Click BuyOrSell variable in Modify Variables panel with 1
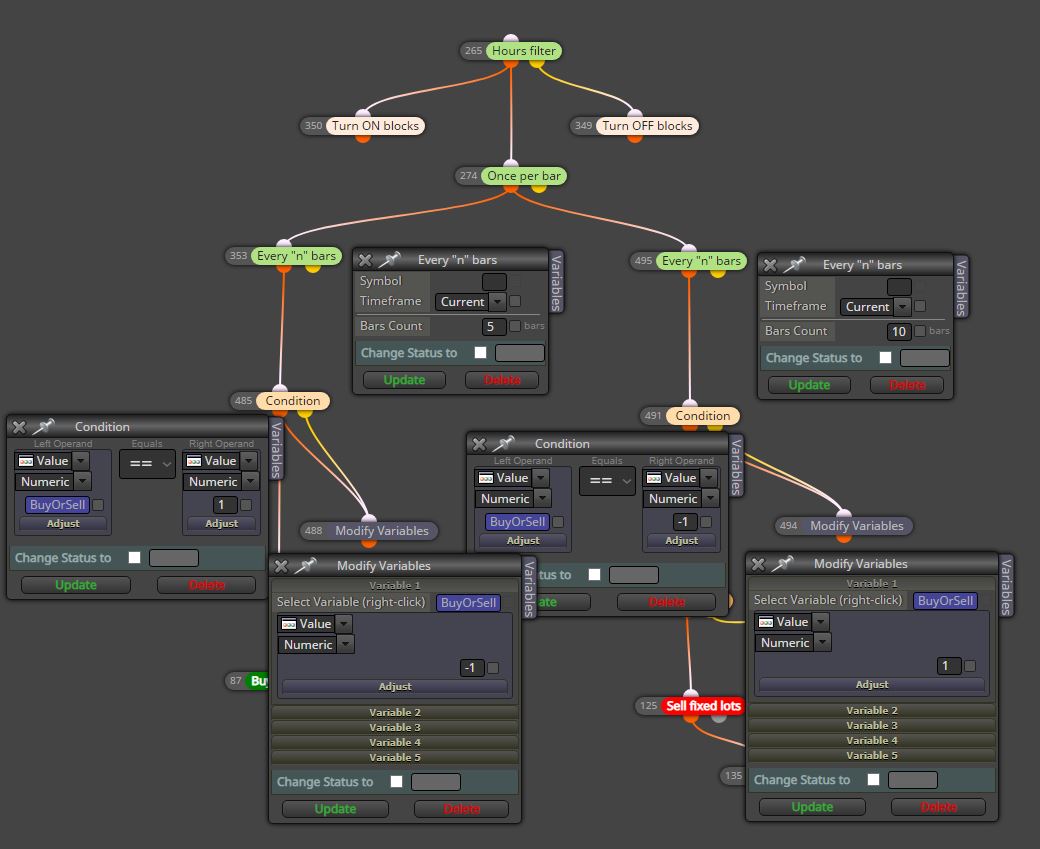 (x=945, y=601)
